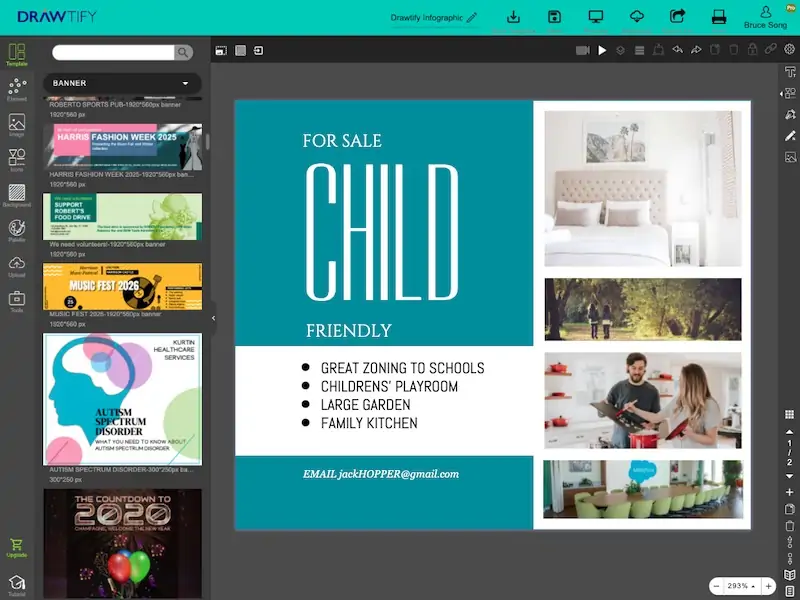This screenshot has width=800, height=600.
Task: Toggle the grid view icon on right panel
Action: [x=789, y=414]
